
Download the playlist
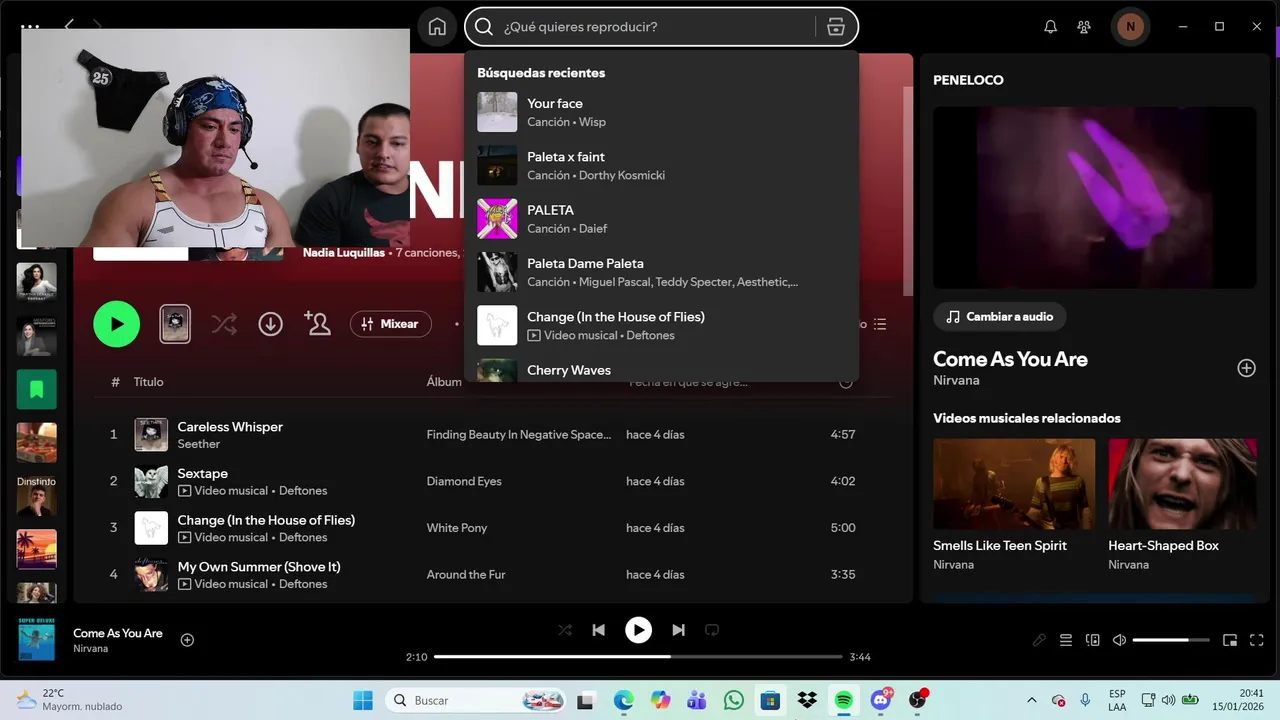270,324
